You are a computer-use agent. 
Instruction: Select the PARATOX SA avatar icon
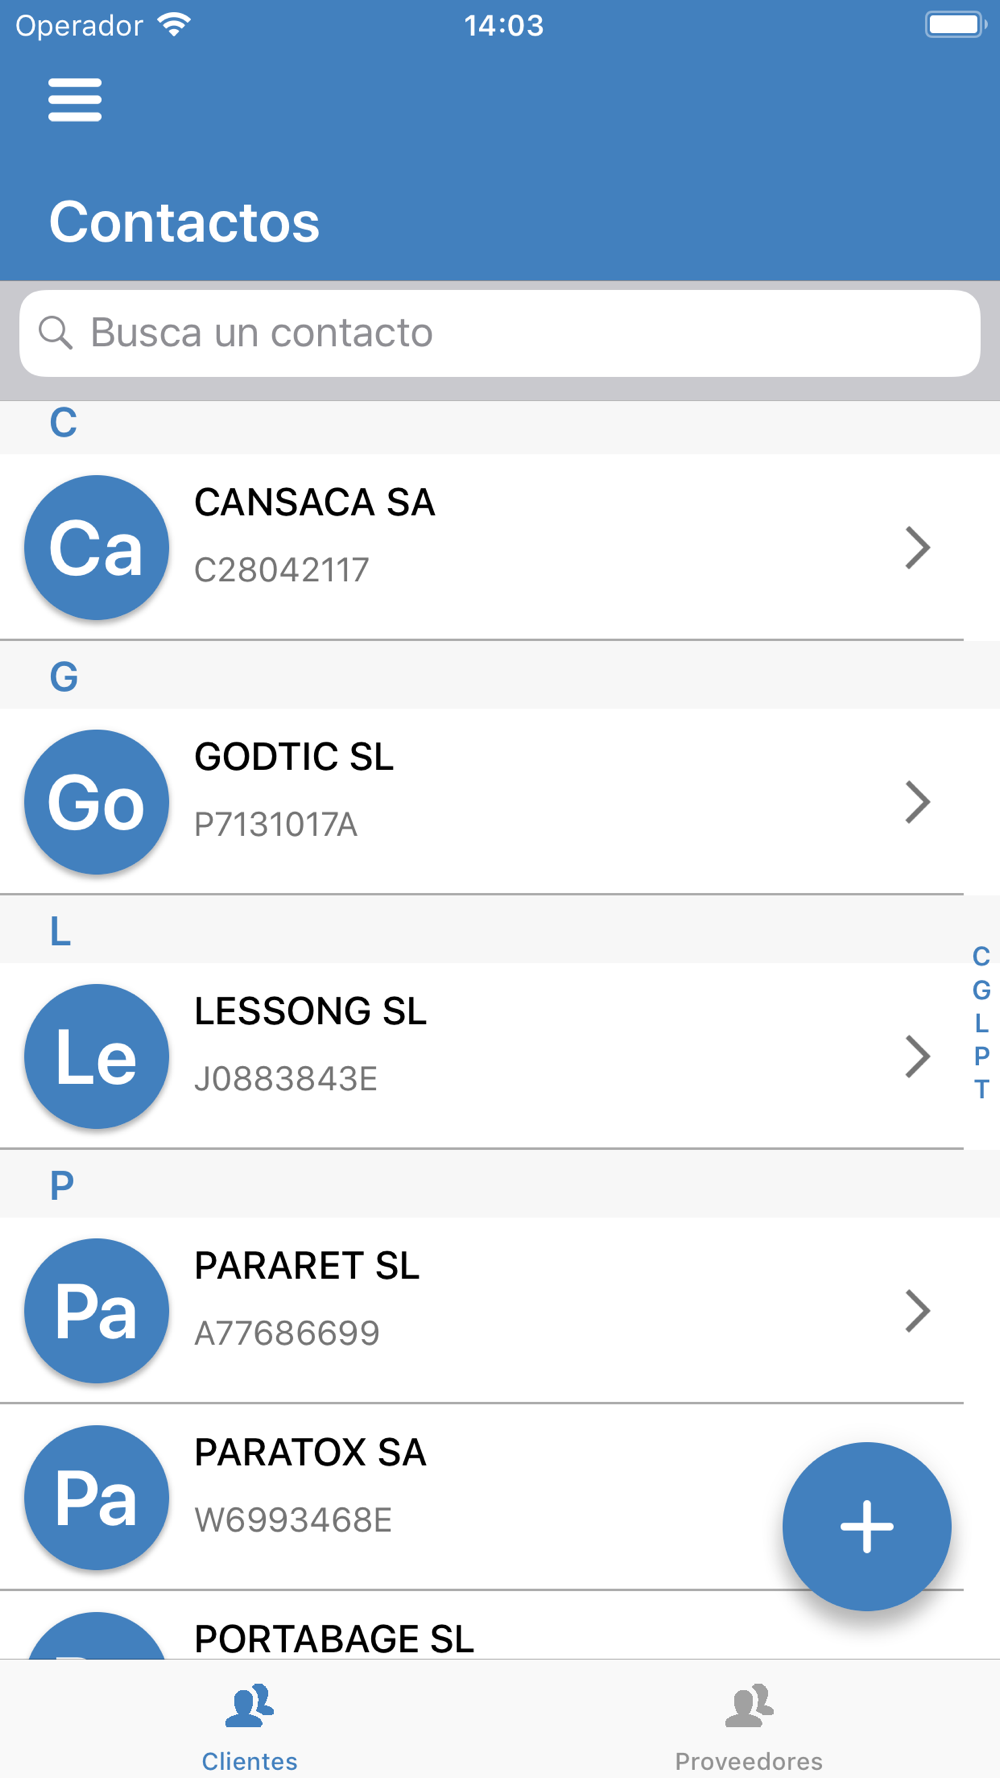pyautogui.click(x=97, y=1497)
